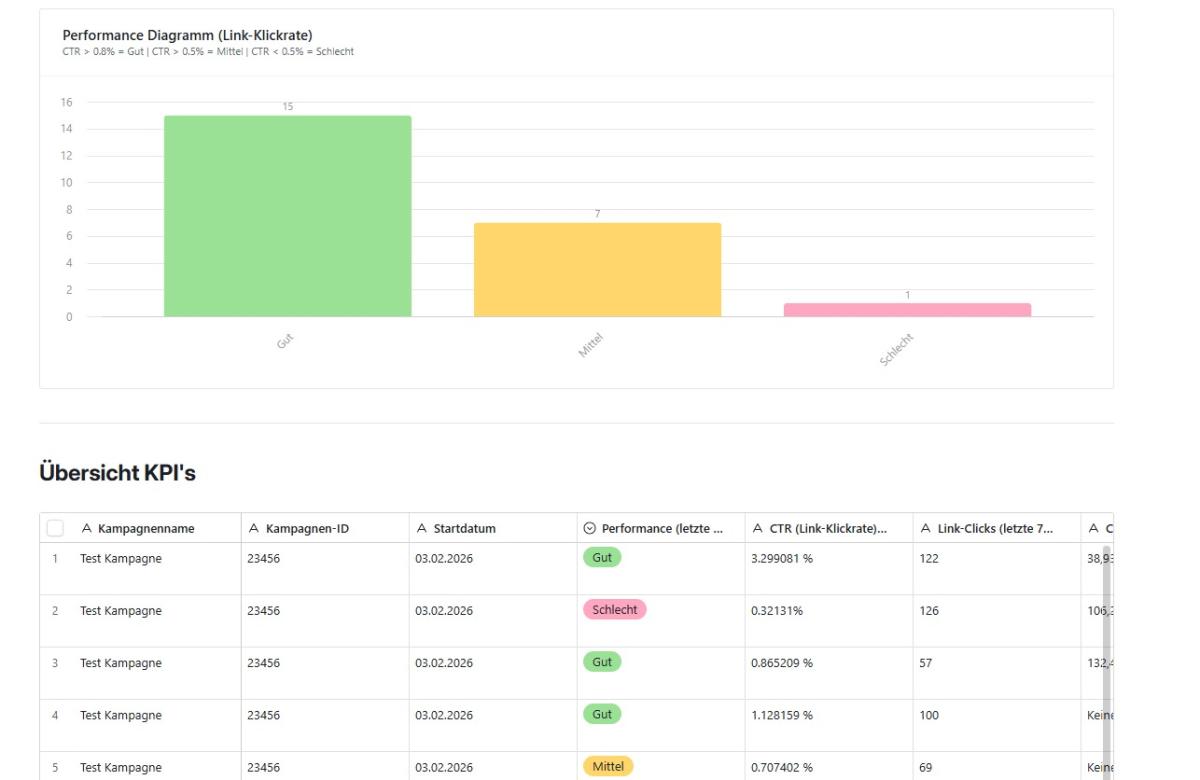The height and width of the screenshot is (780, 1200).
Task: Toggle the select-all checkbox in the table header
Action: click(x=57, y=527)
